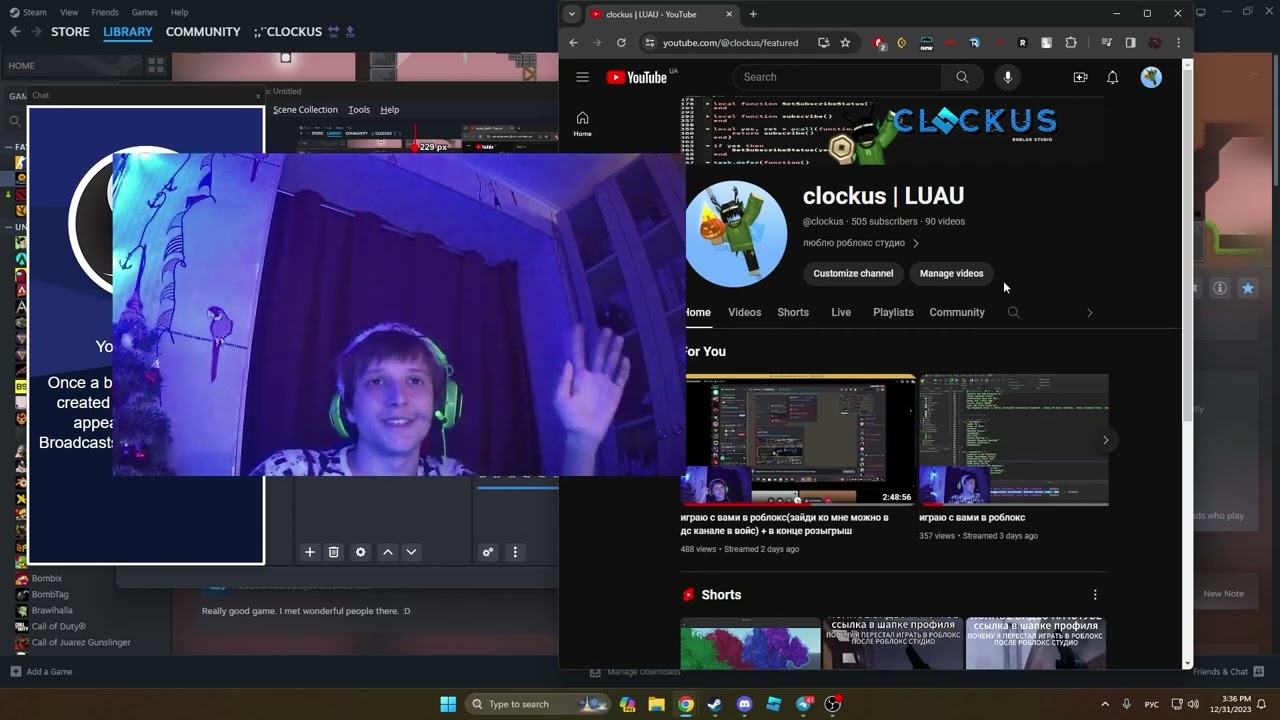Click the Manage videos button
The image size is (1280, 720).
coord(951,273)
